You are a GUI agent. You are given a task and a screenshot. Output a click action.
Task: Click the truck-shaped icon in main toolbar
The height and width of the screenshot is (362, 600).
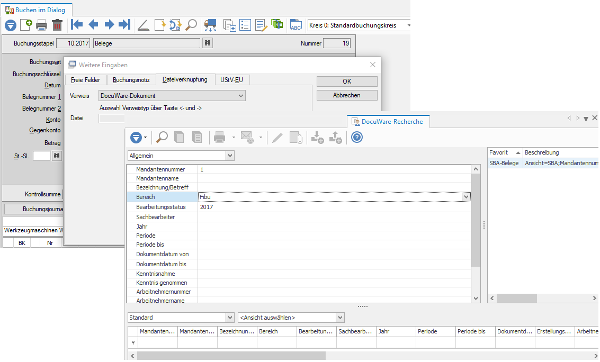[210, 25]
